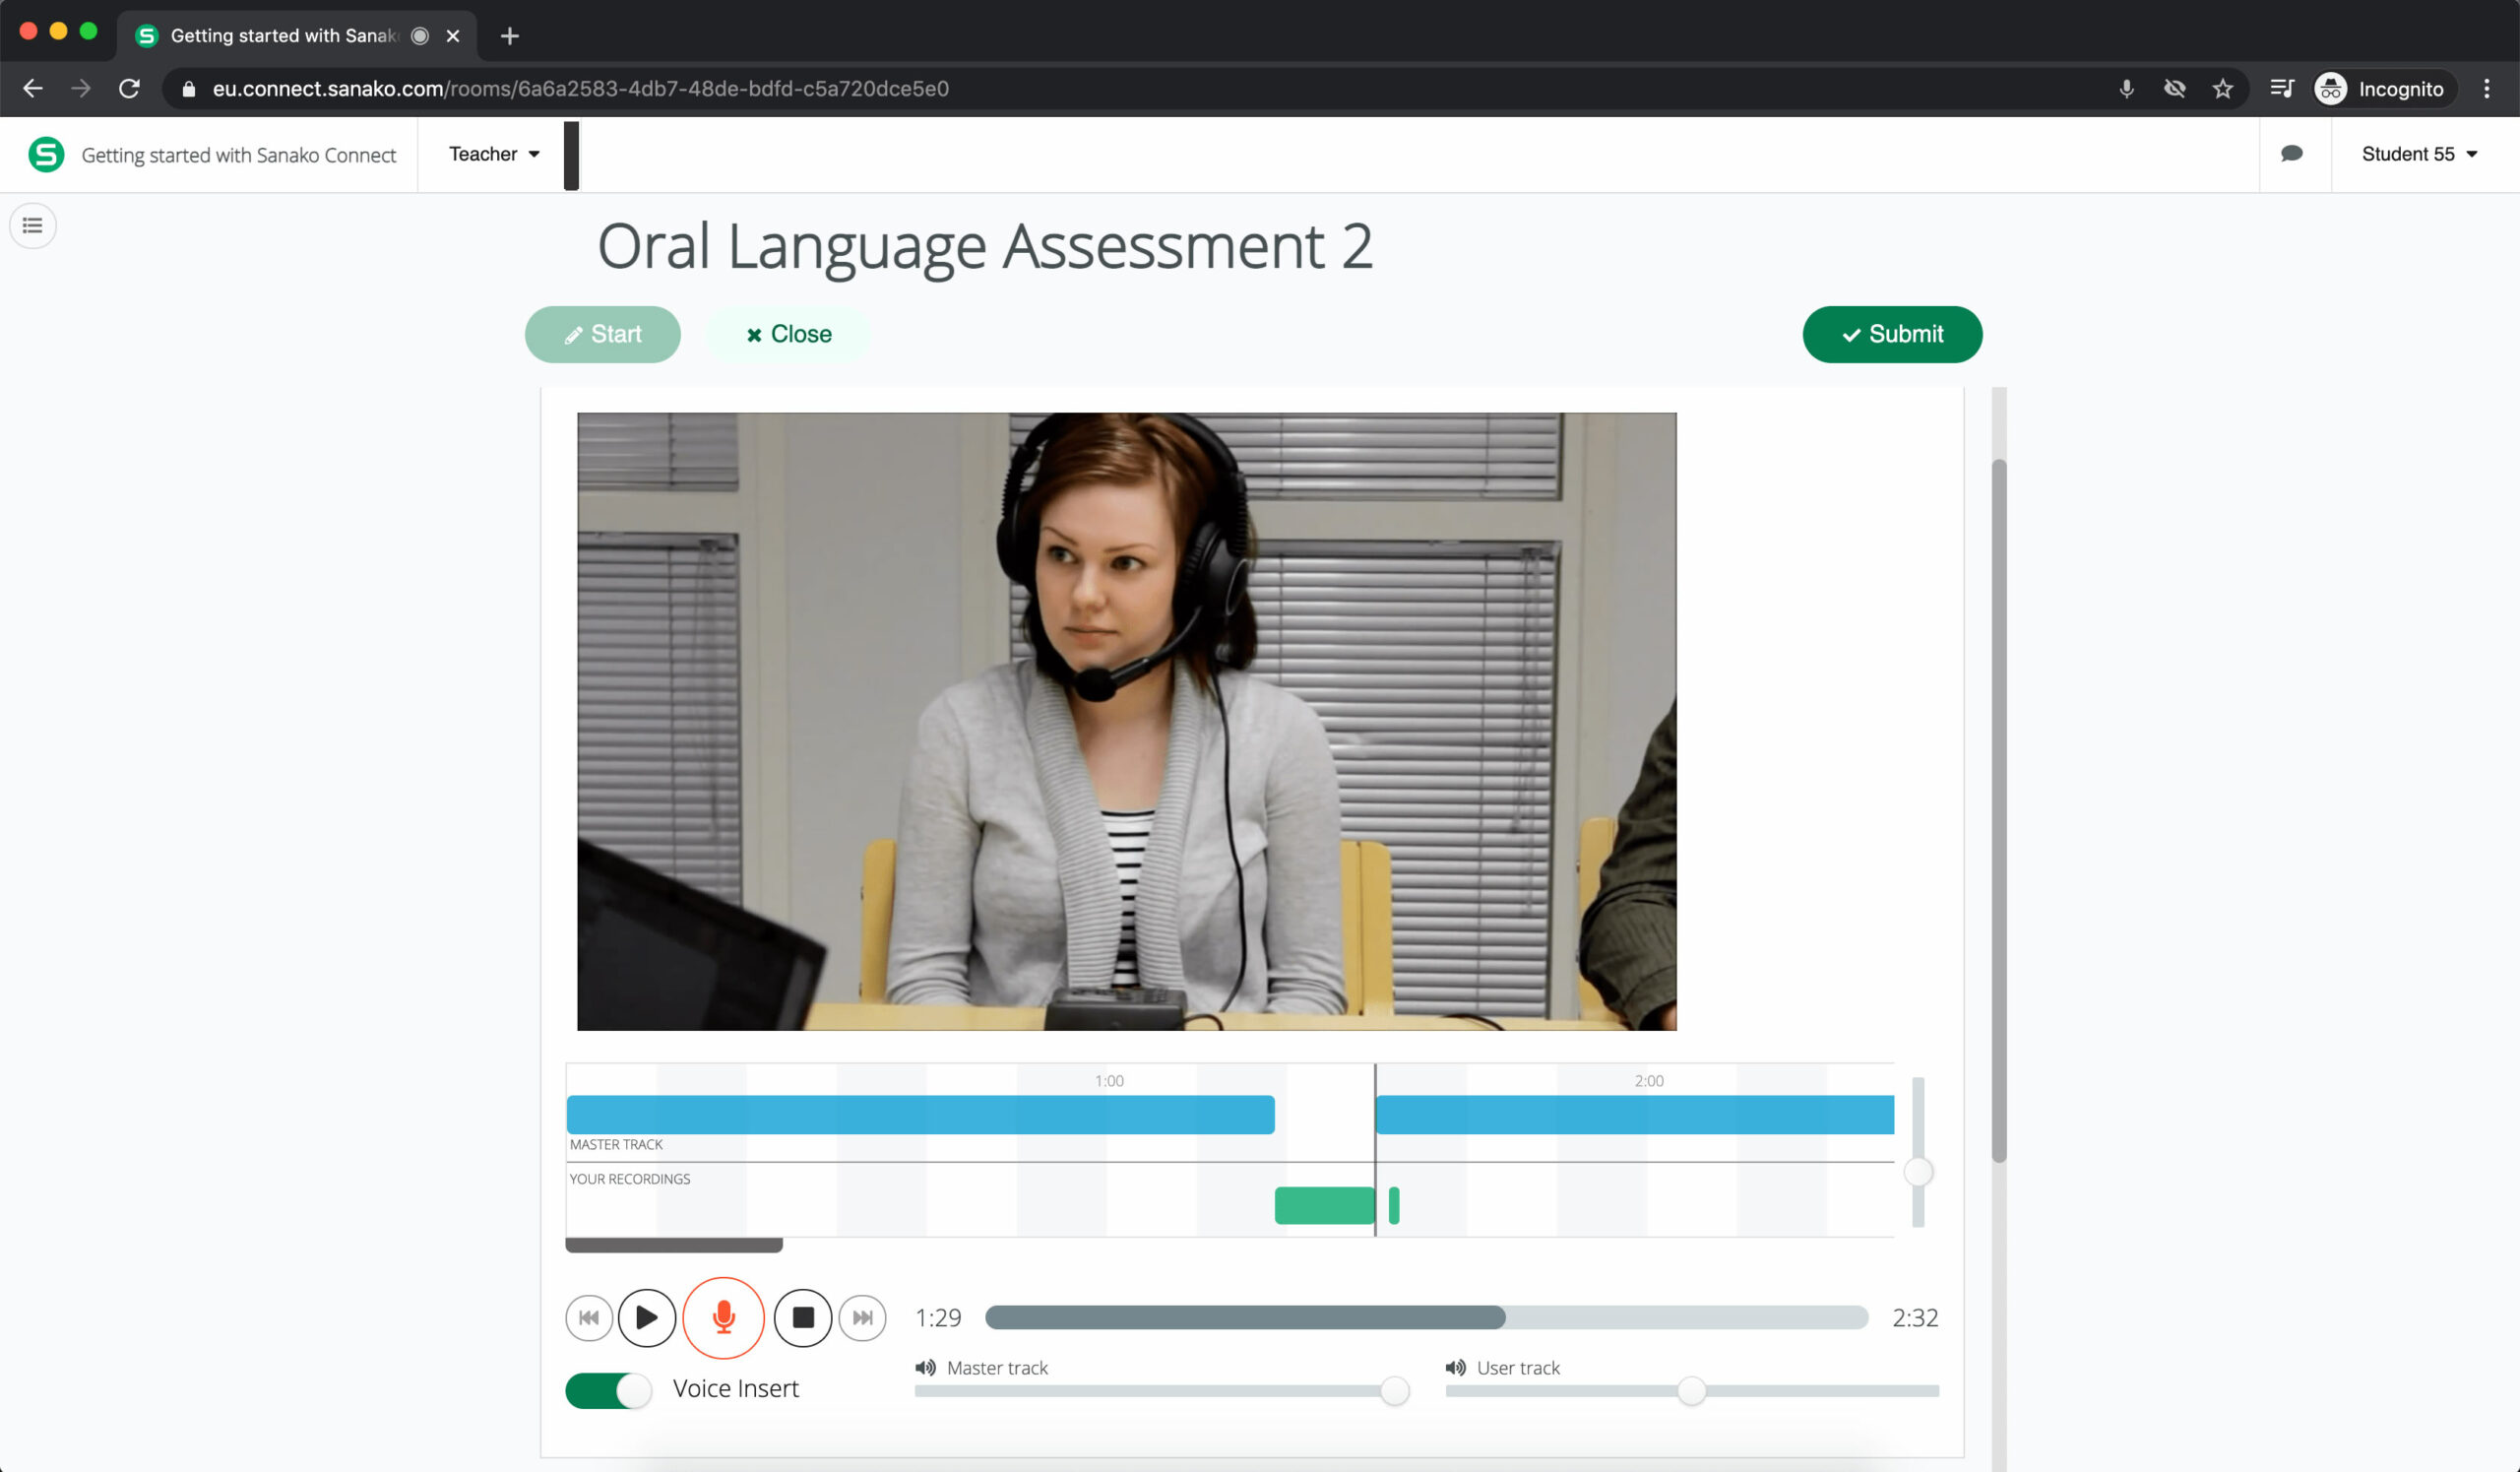2520x1472 pixels.
Task: Click the timeline horizontal scrollbar
Action: click(x=674, y=1245)
